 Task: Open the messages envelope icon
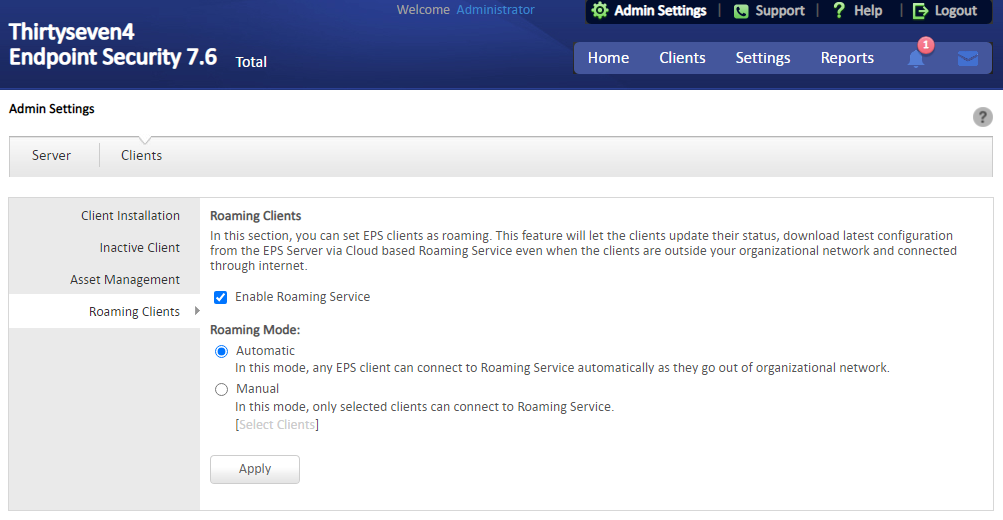coord(968,59)
